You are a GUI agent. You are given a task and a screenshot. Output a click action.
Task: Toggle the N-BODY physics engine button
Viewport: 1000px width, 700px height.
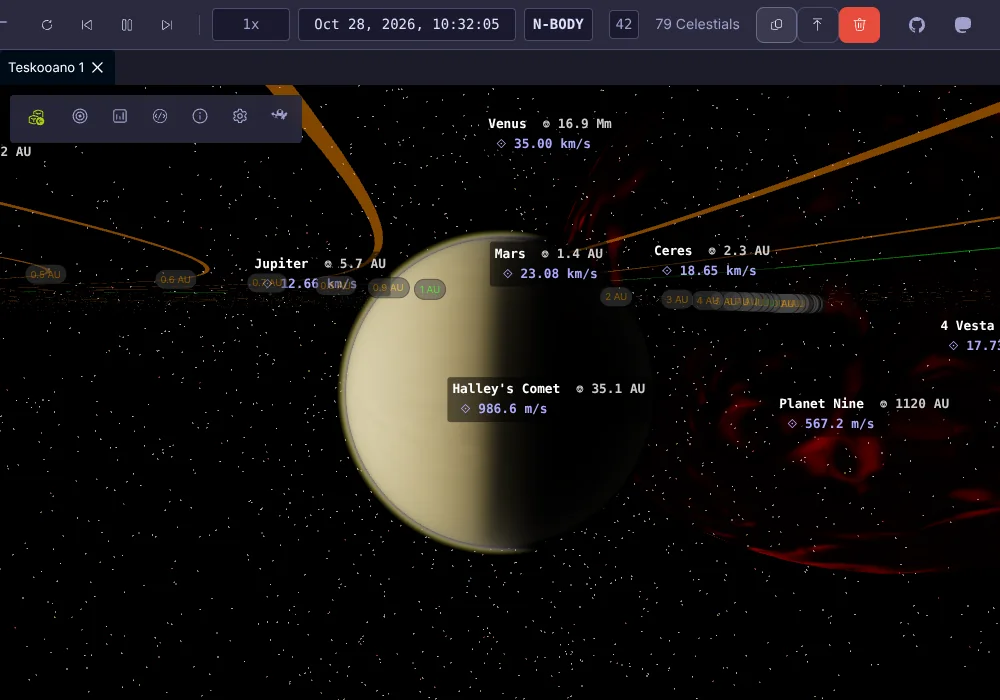click(558, 24)
